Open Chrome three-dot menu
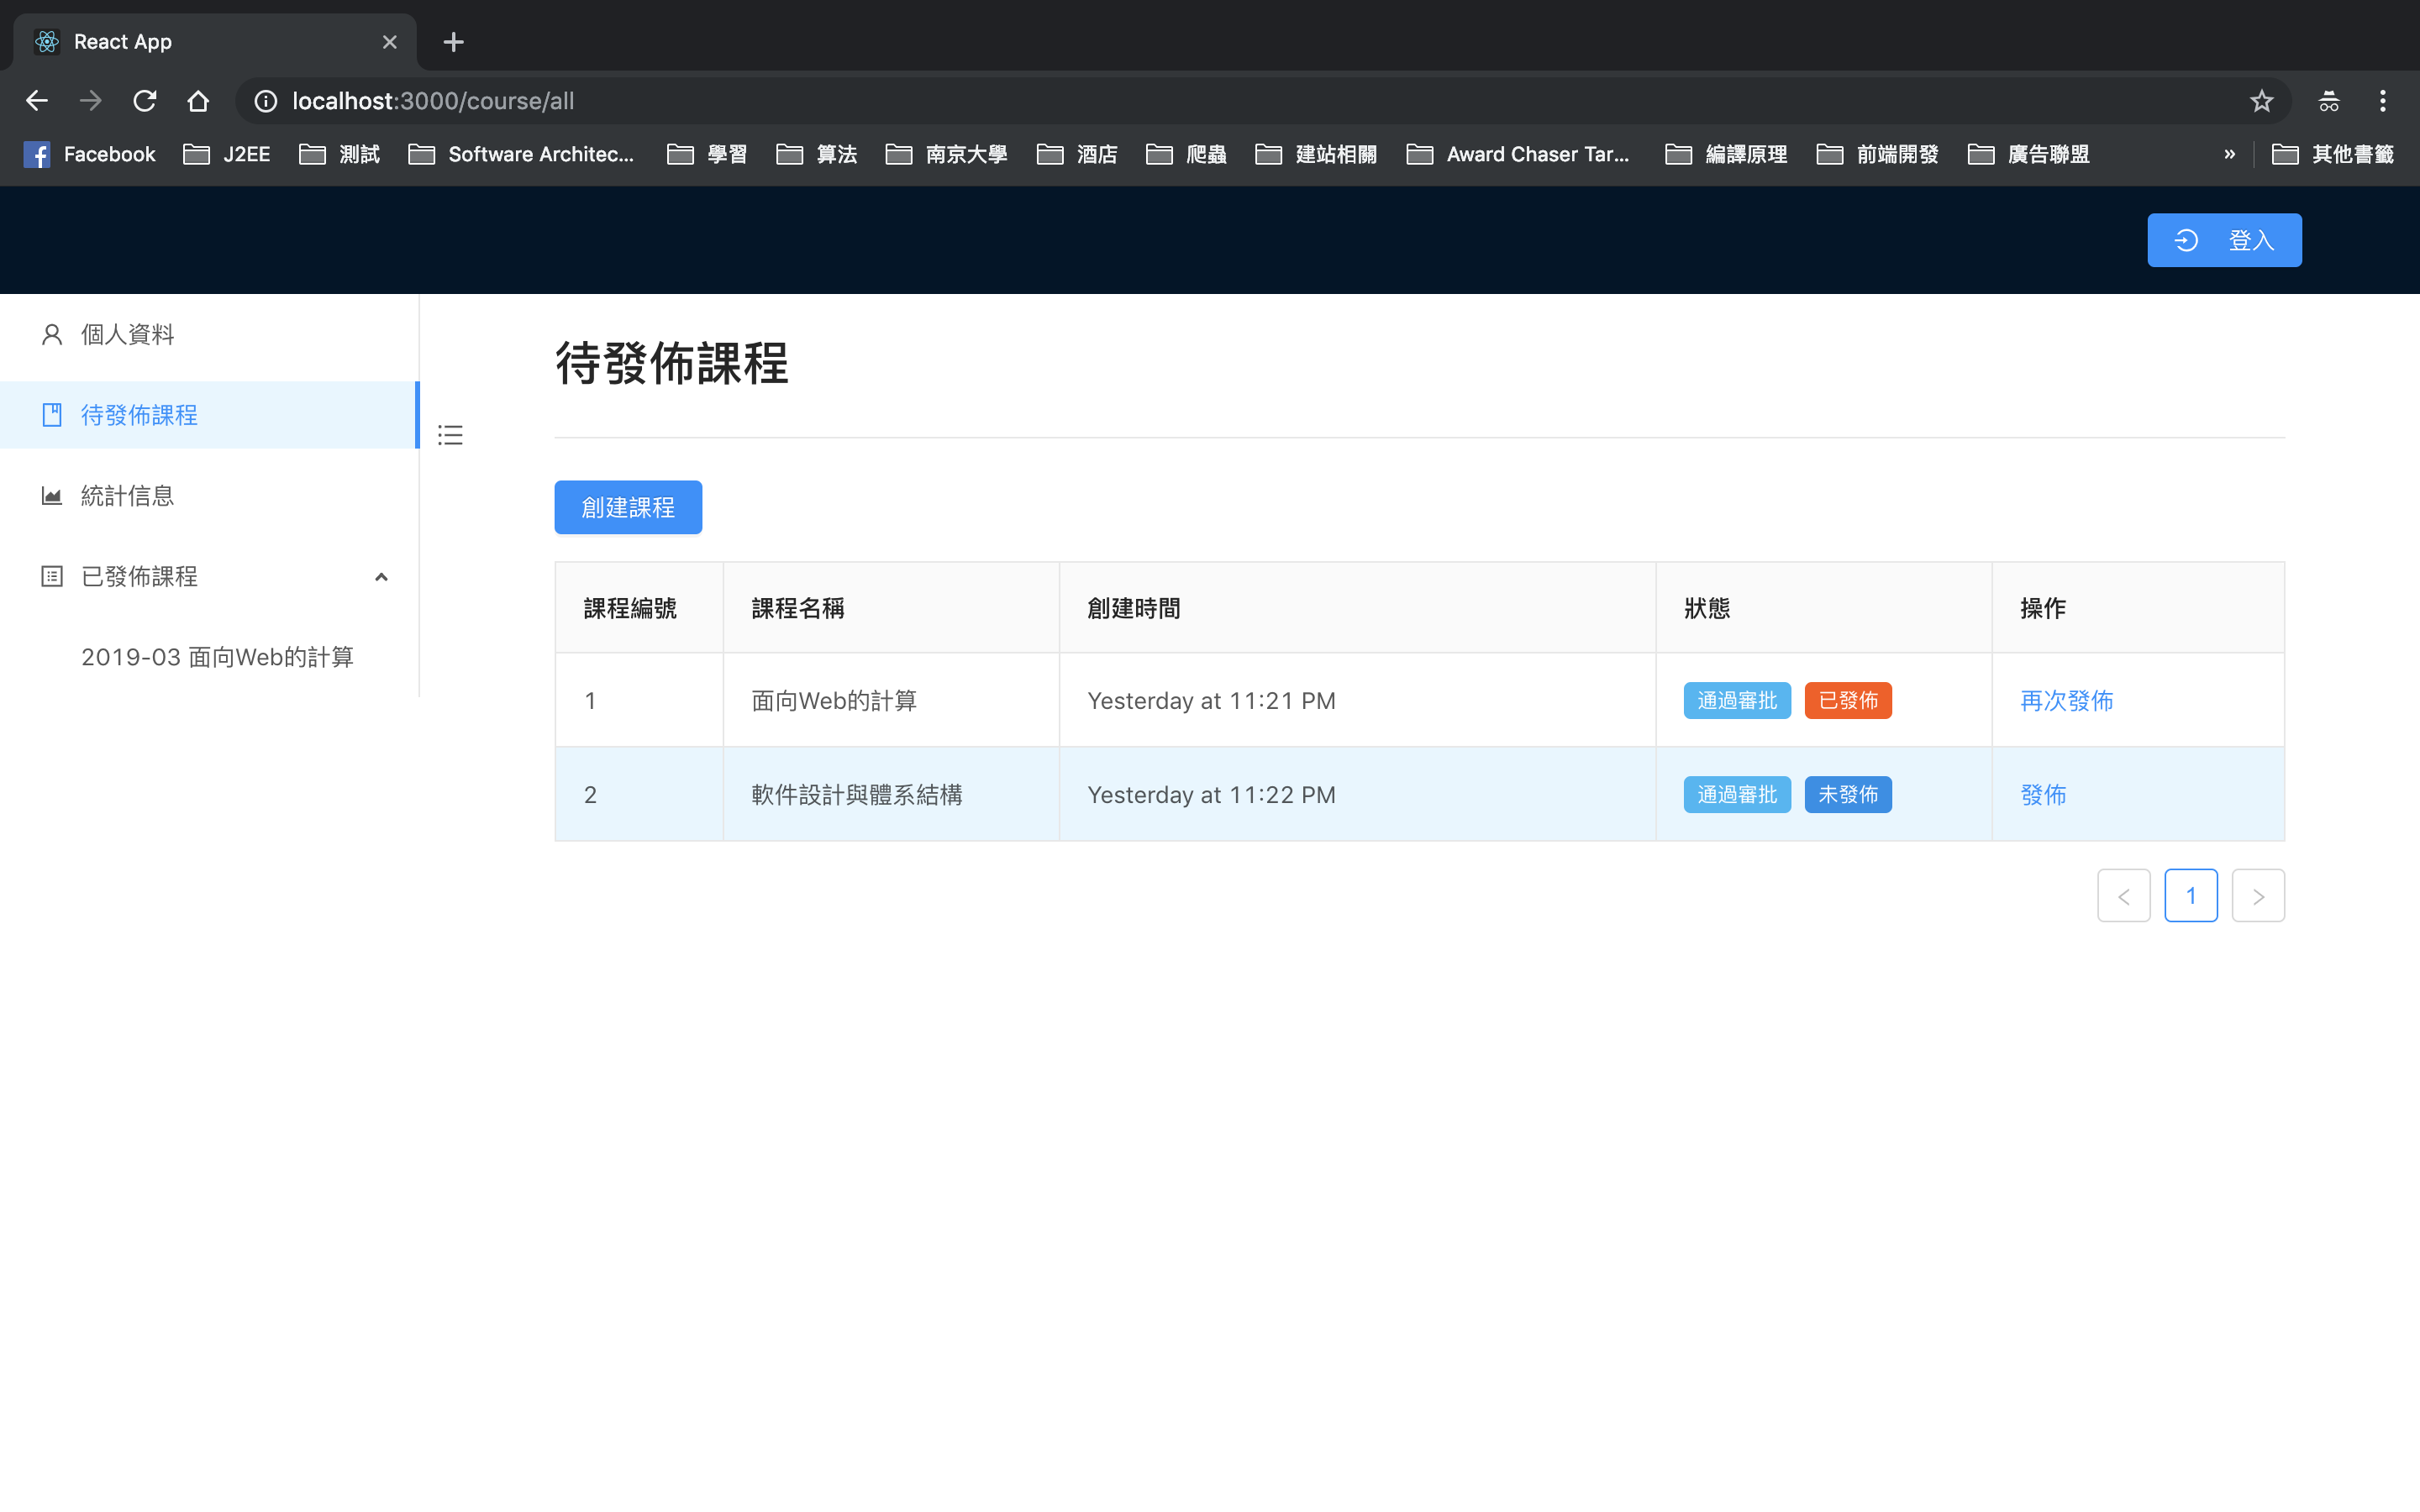 pyautogui.click(x=2382, y=101)
